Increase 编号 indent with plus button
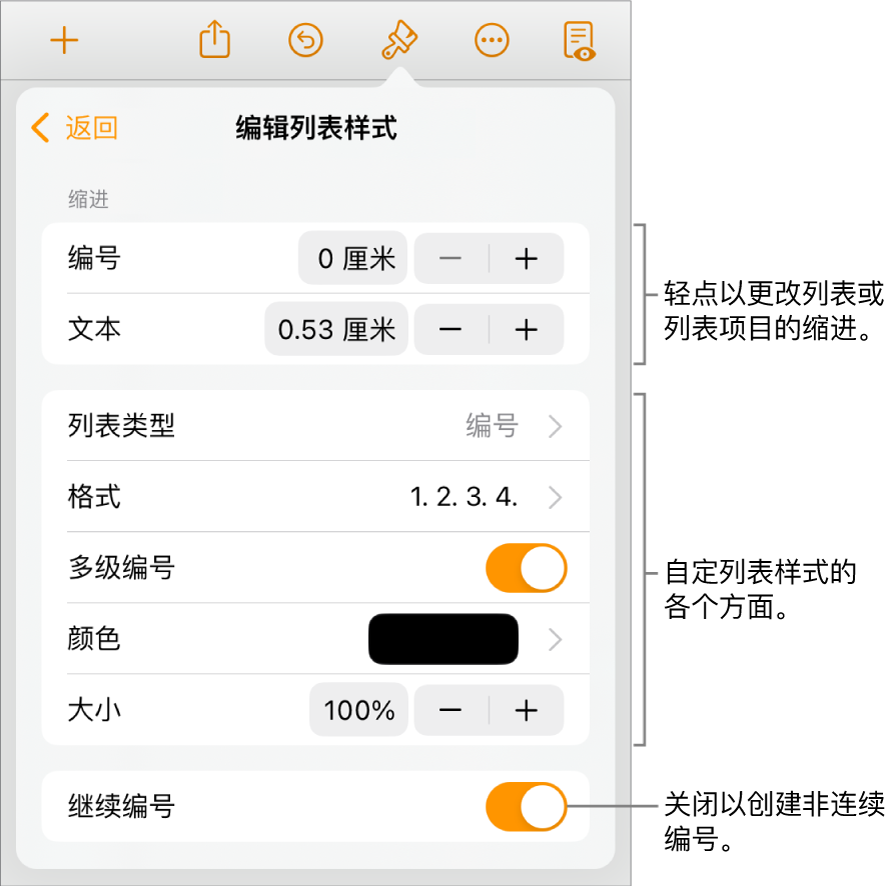Viewport: 894px width, 886px height. point(526,258)
